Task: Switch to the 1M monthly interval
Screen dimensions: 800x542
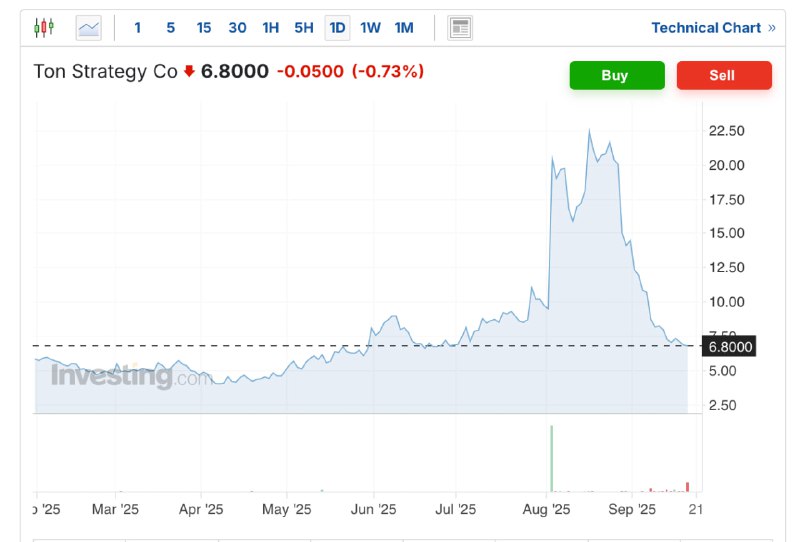Action: click(x=404, y=28)
